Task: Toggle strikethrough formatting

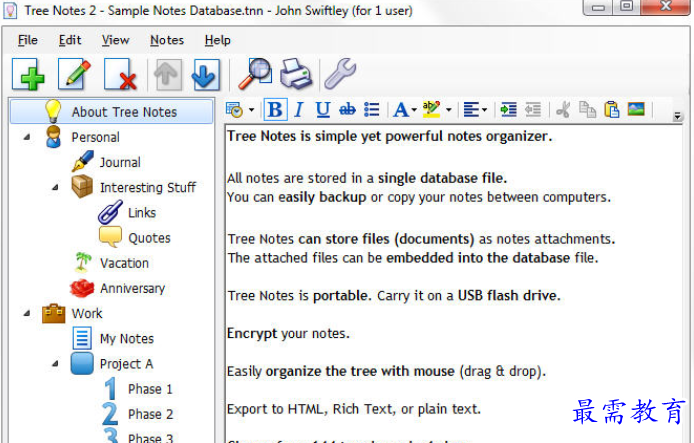Action: (x=347, y=109)
